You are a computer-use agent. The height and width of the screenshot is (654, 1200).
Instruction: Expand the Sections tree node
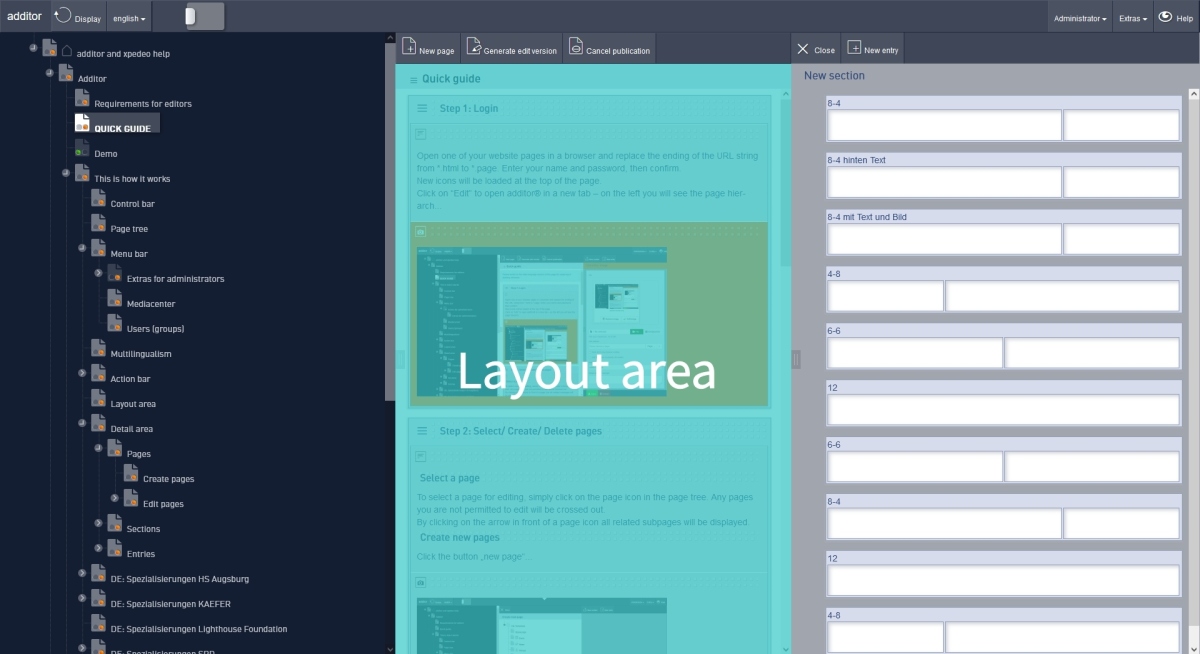[x=98, y=523]
